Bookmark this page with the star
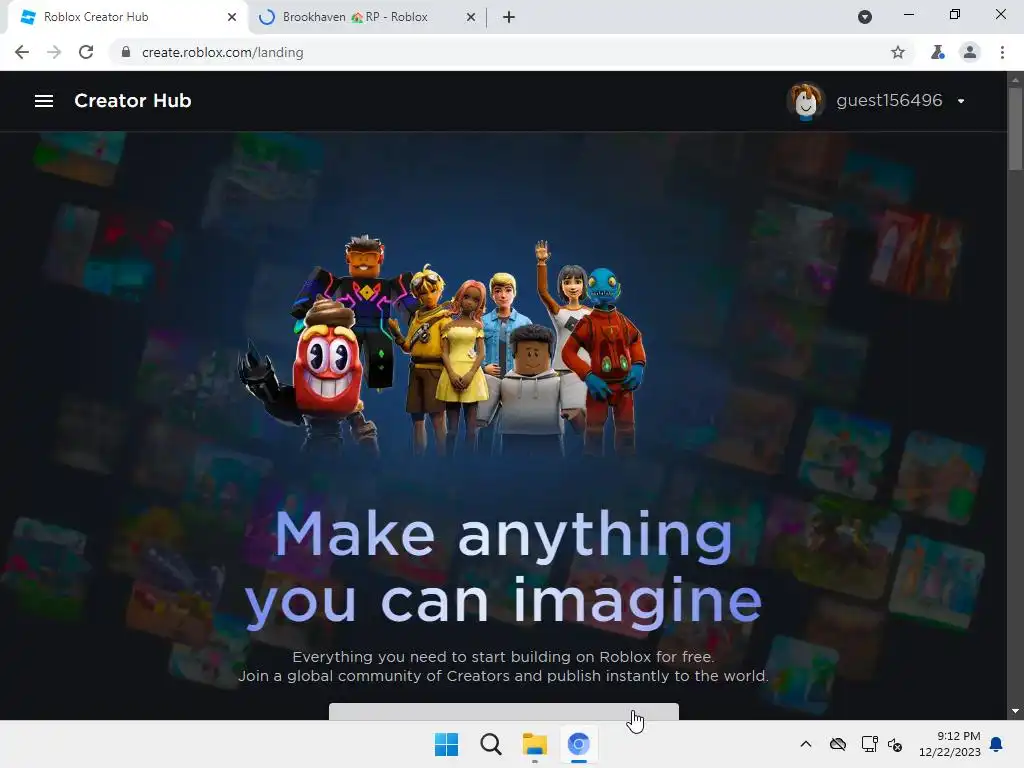 [x=898, y=52]
